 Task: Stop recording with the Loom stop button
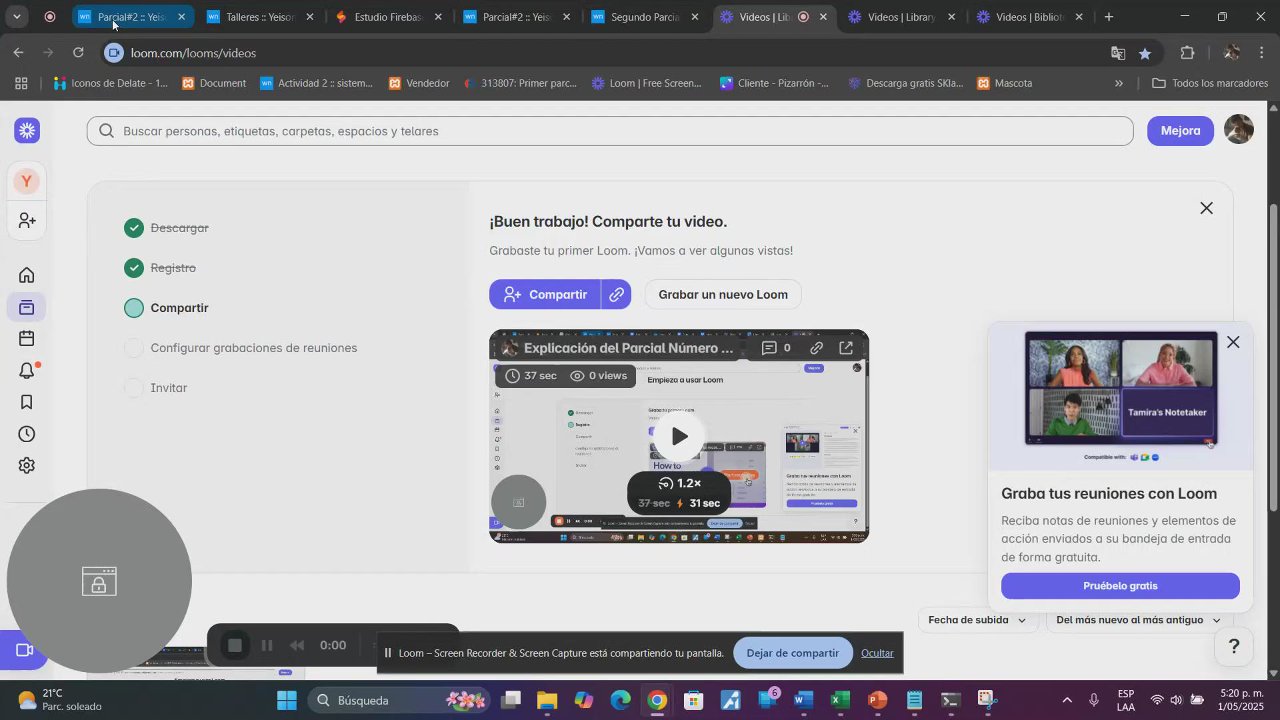click(x=235, y=646)
